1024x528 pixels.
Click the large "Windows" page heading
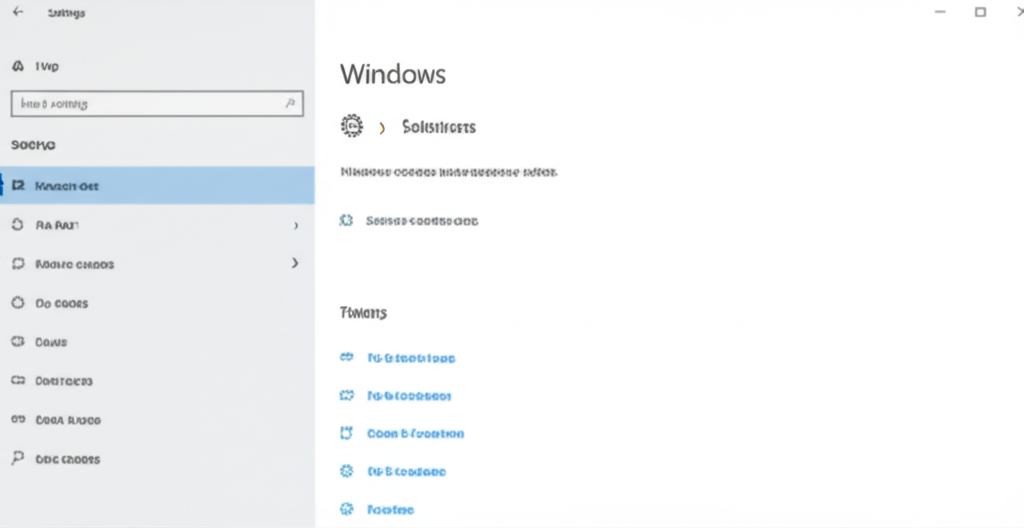click(x=393, y=74)
